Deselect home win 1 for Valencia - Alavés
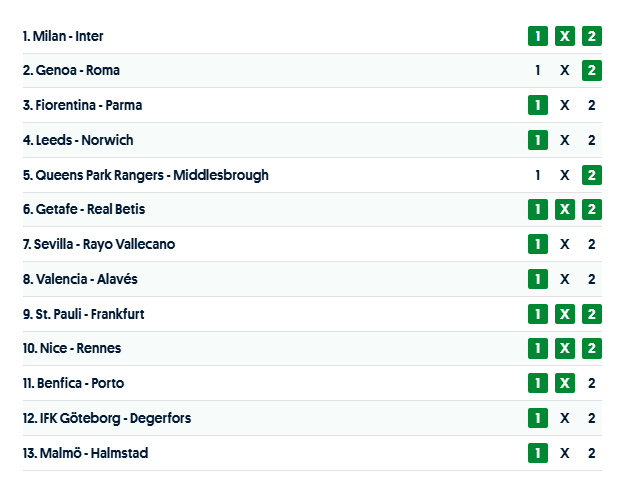625x480 pixels. pos(538,279)
